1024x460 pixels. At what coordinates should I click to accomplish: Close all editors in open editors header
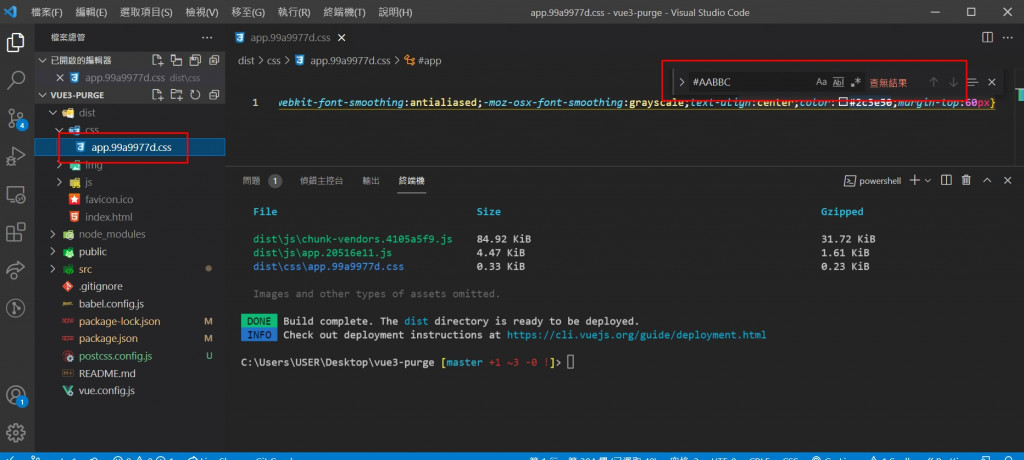(x=214, y=60)
